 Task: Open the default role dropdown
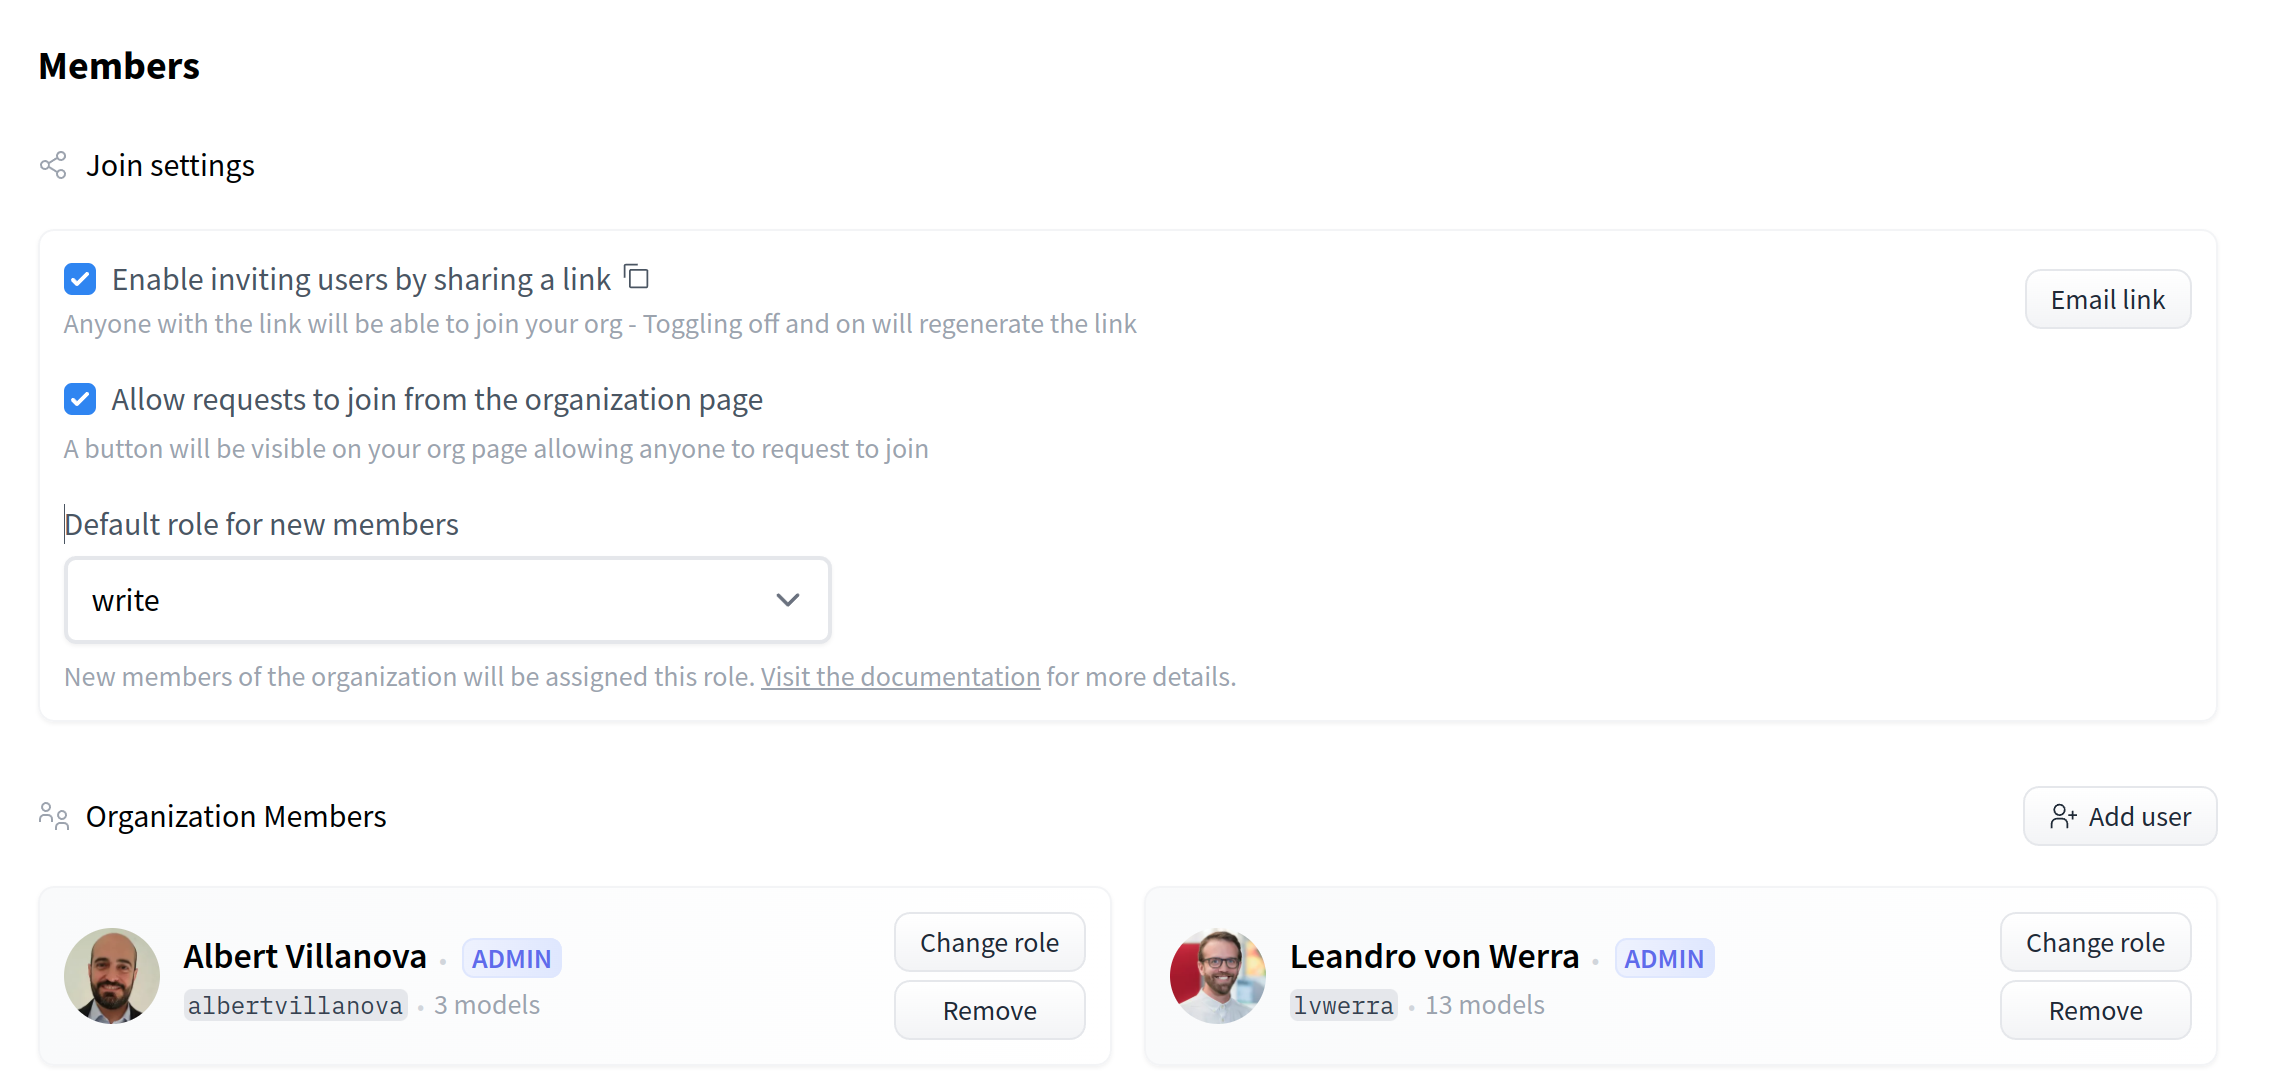click(447, 600)
